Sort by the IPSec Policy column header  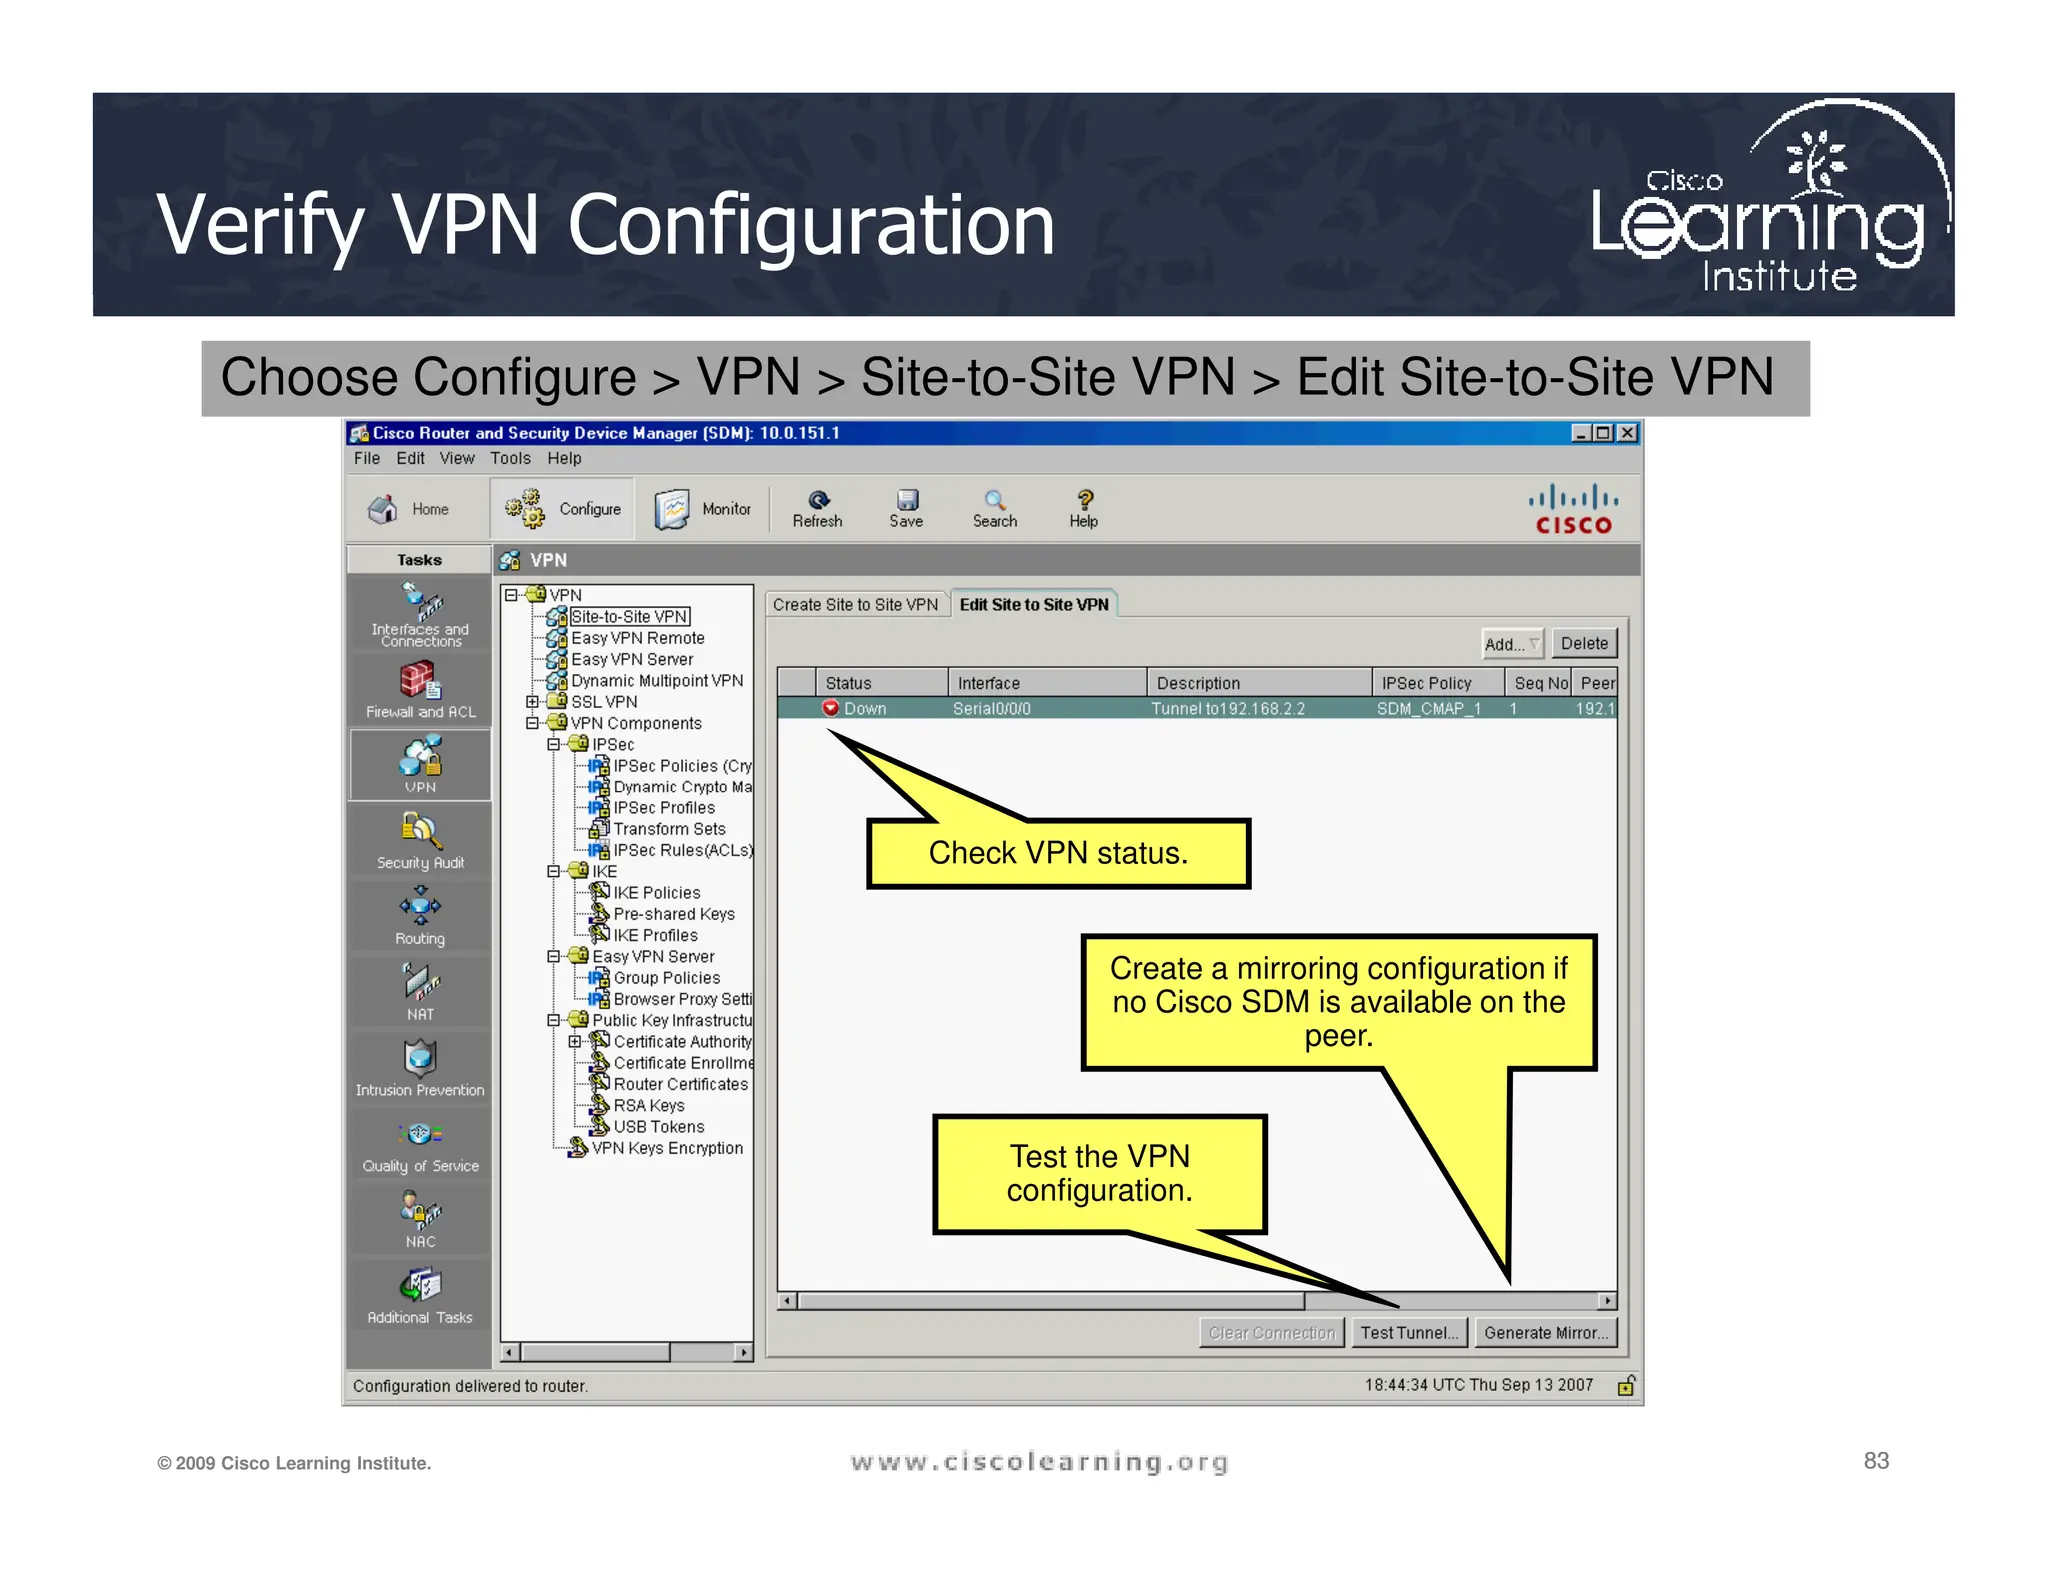click(x=1438, y=683)
